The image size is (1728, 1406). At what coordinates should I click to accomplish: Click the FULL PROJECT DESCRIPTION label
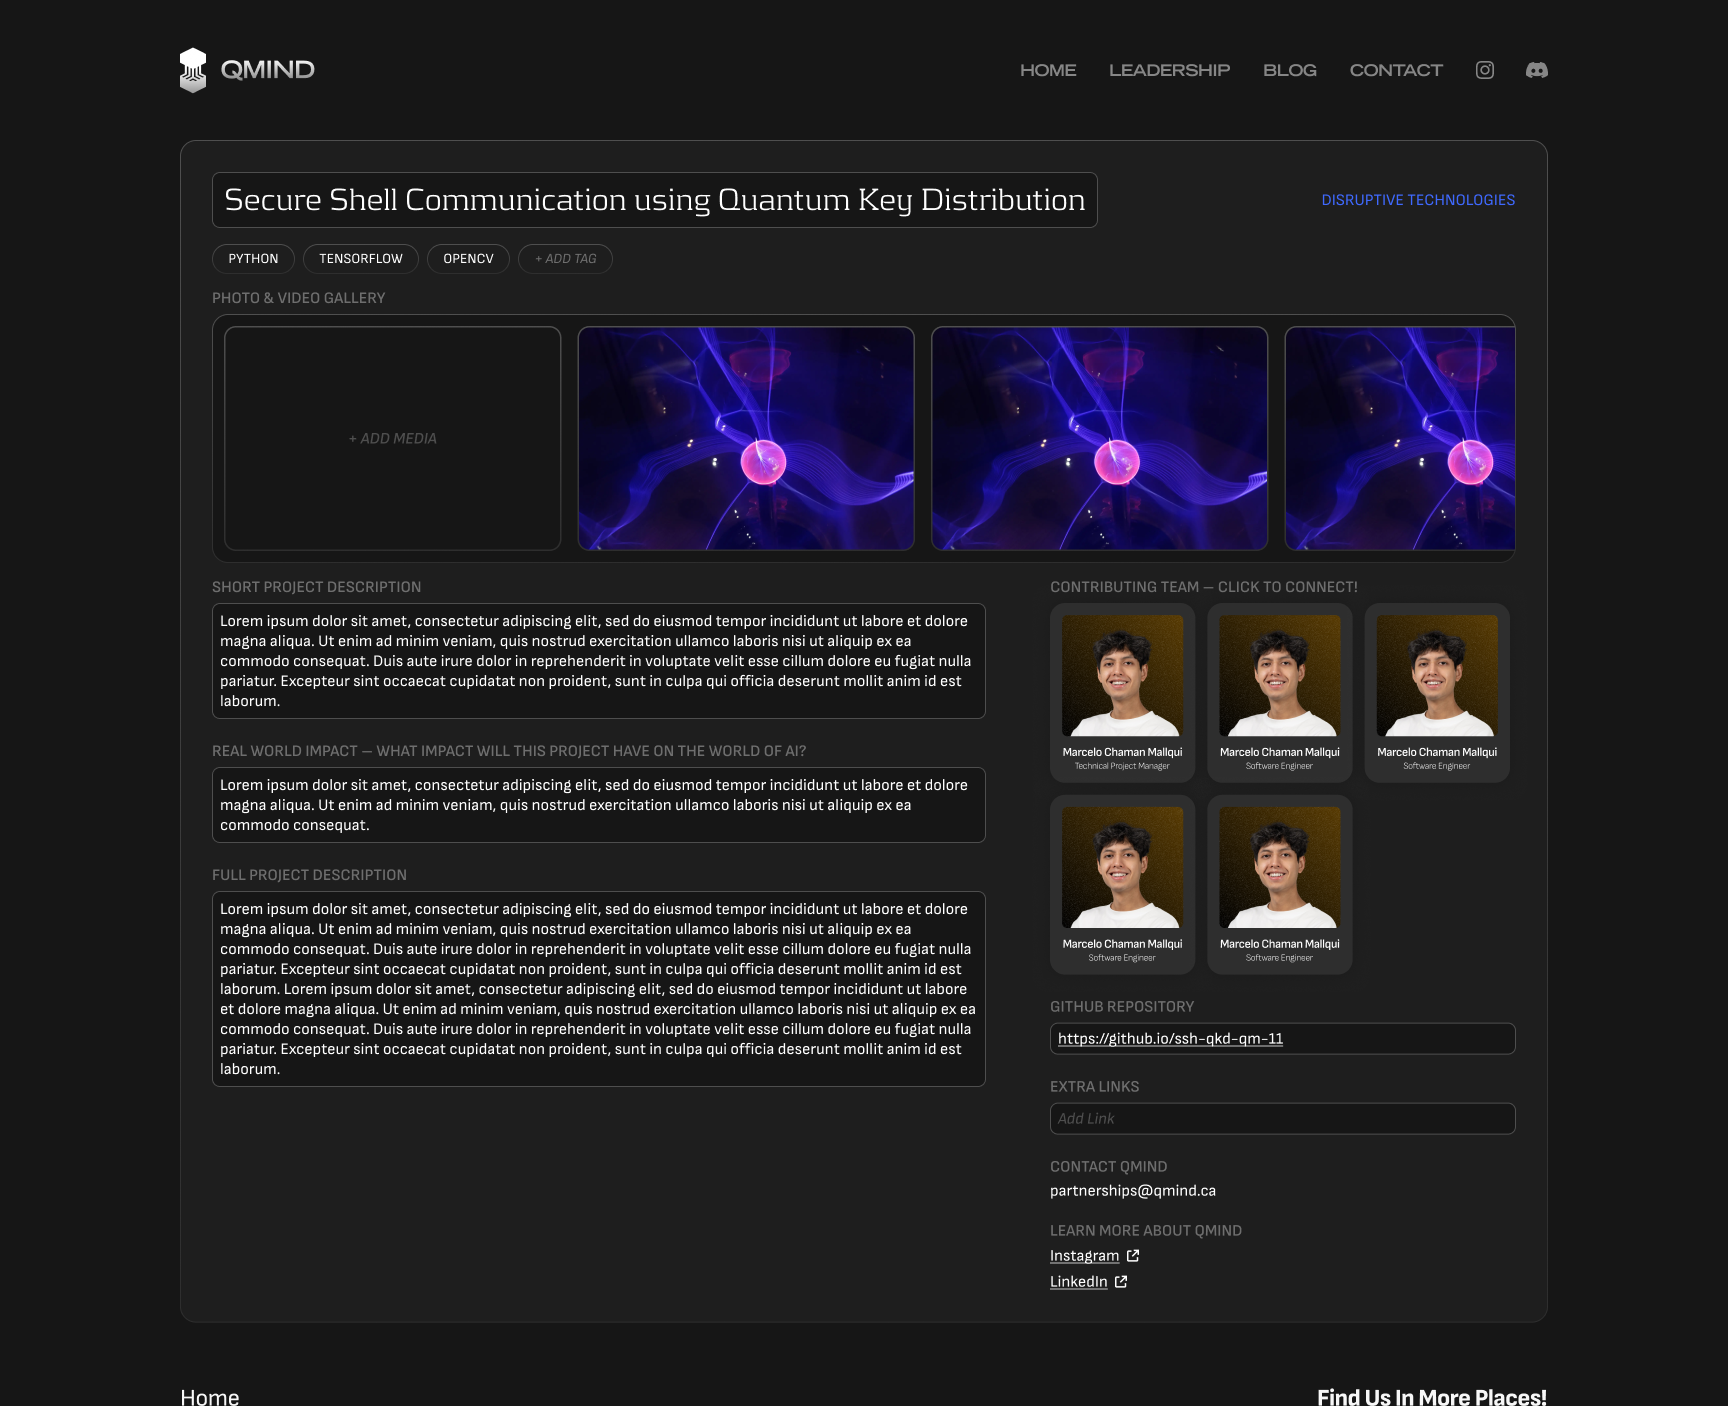pos(309,875)
